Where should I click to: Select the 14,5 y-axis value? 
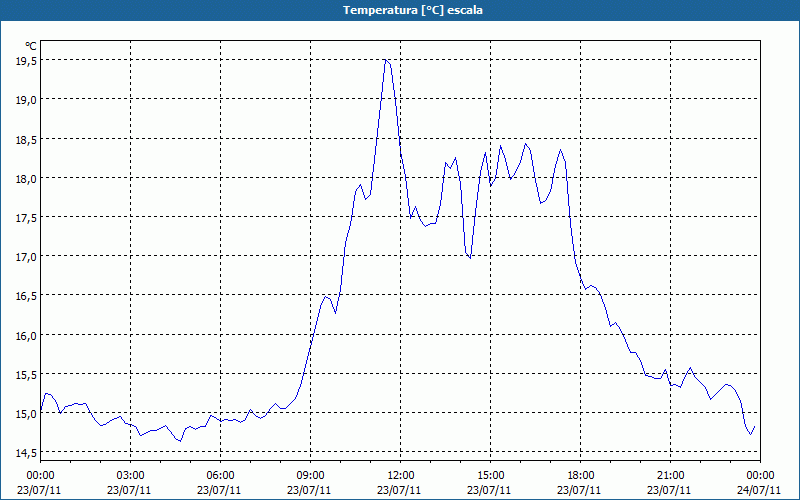click(x=27, y=453)
